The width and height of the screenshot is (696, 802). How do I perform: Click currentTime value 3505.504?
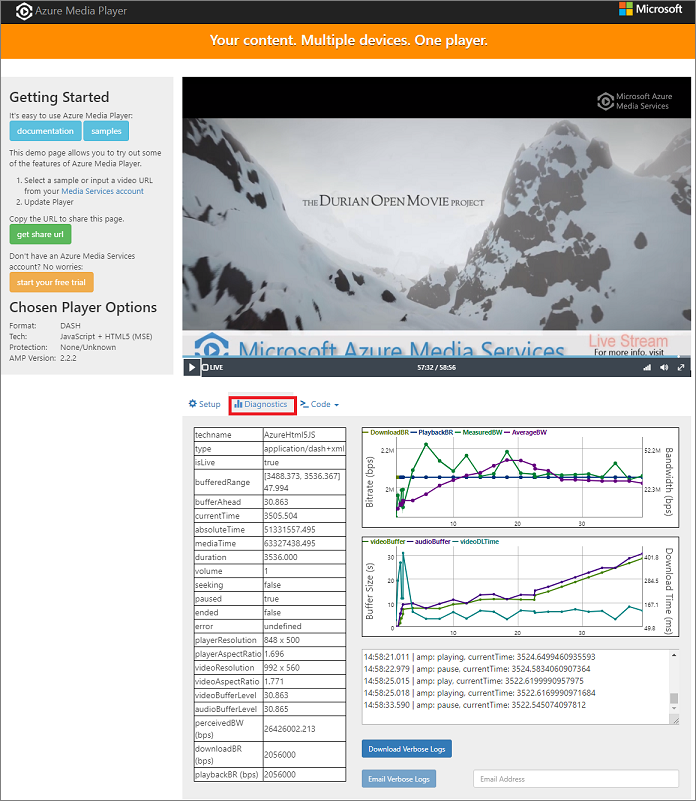click(281, 516)
